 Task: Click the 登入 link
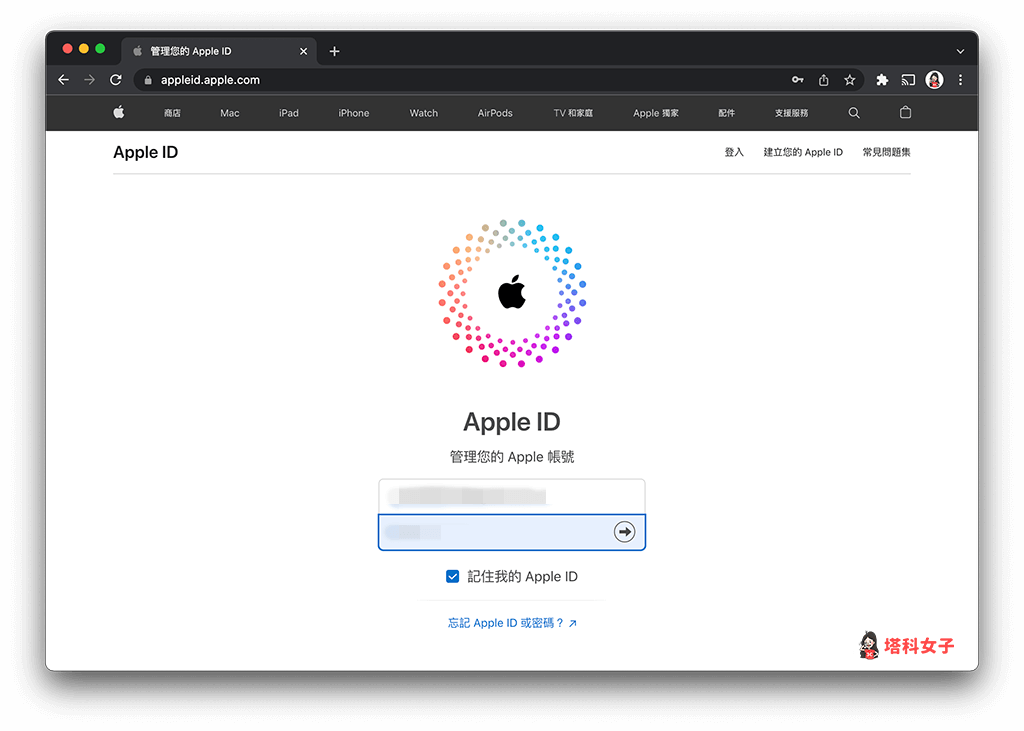[x=734, y=152]
